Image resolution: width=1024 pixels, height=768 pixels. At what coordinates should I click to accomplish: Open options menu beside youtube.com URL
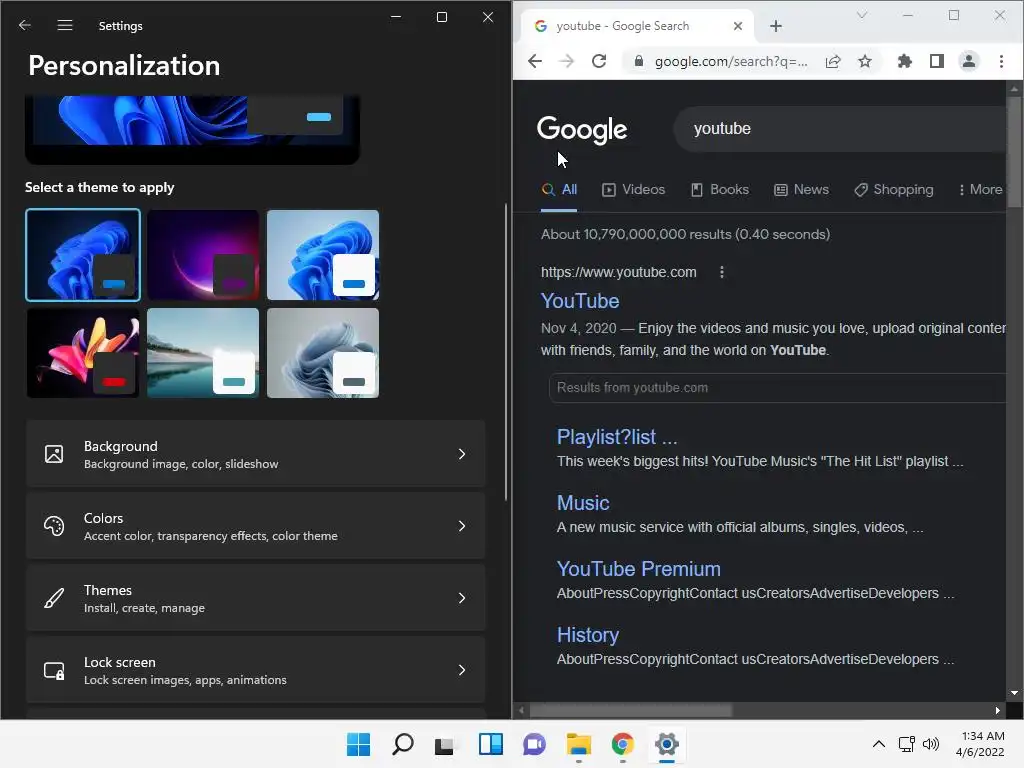point(722,272)
